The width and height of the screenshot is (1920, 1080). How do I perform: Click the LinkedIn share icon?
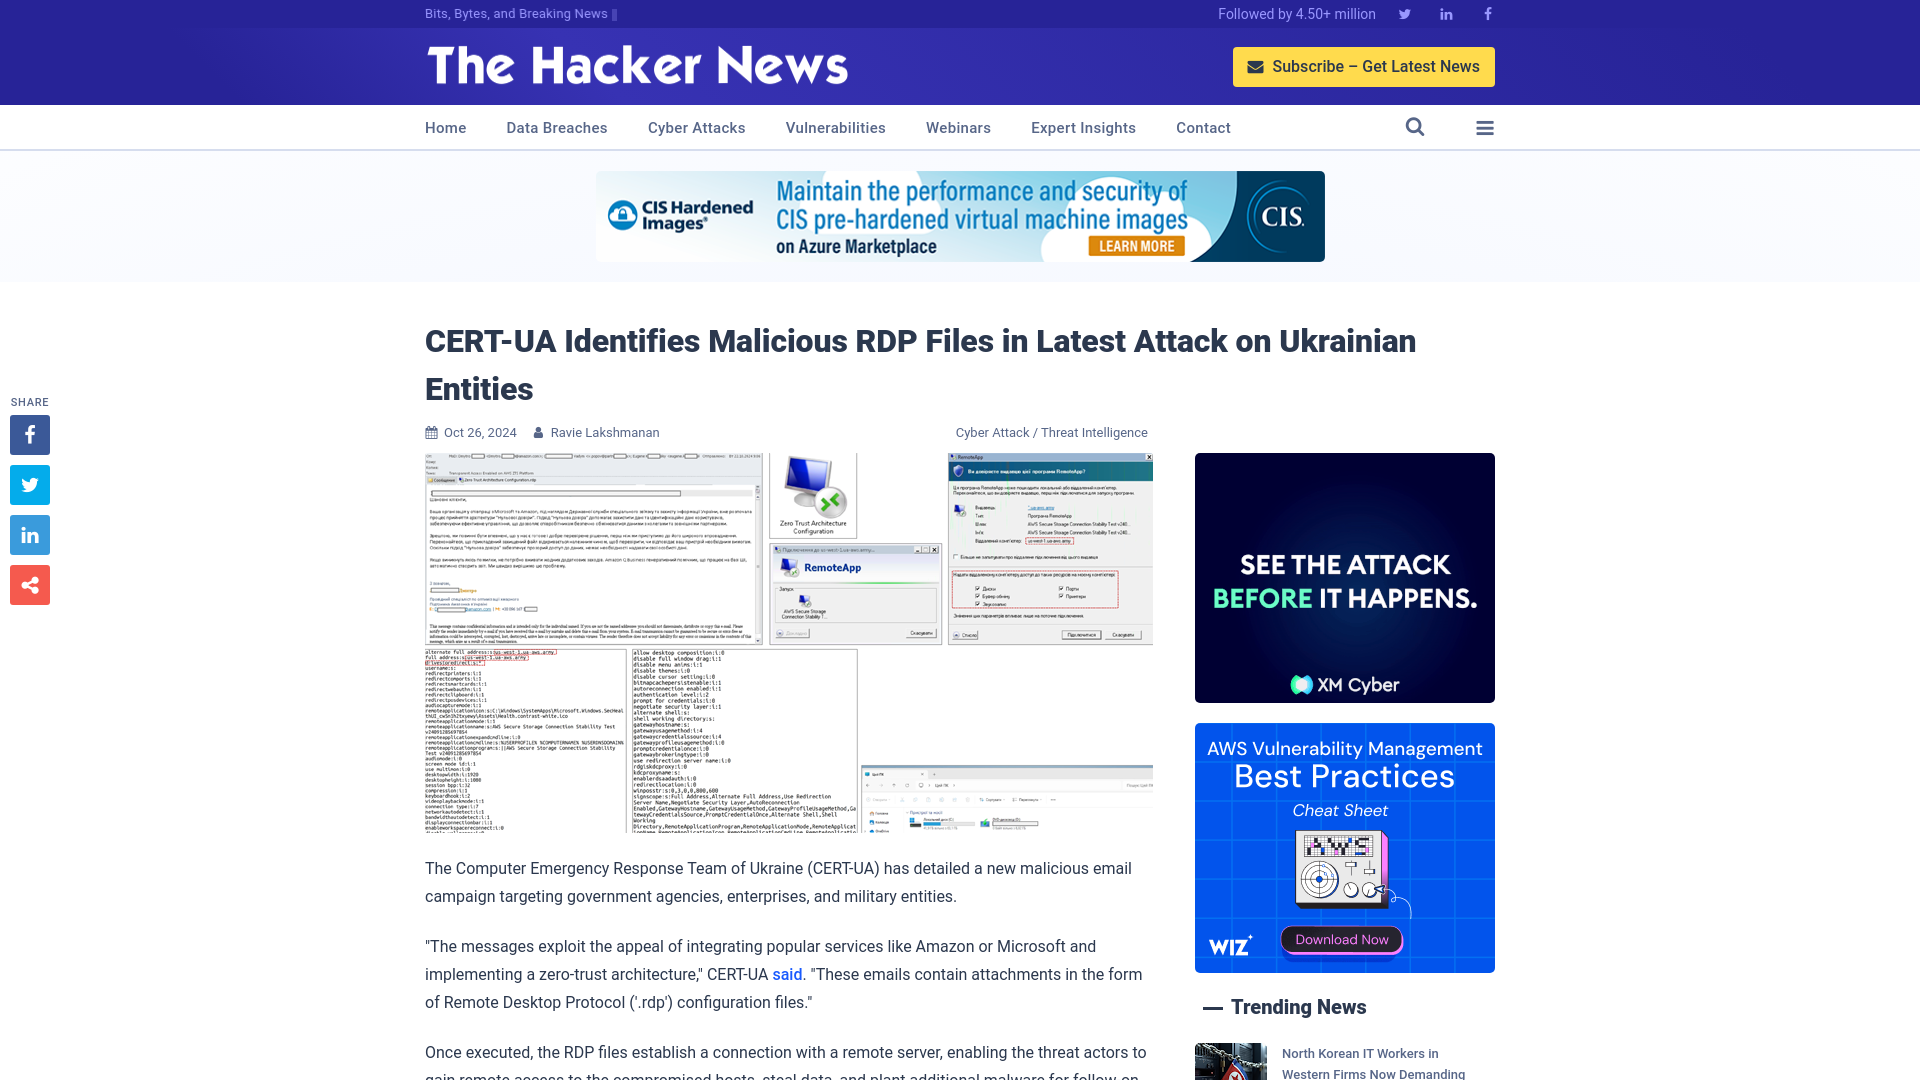tap(29, 534)
